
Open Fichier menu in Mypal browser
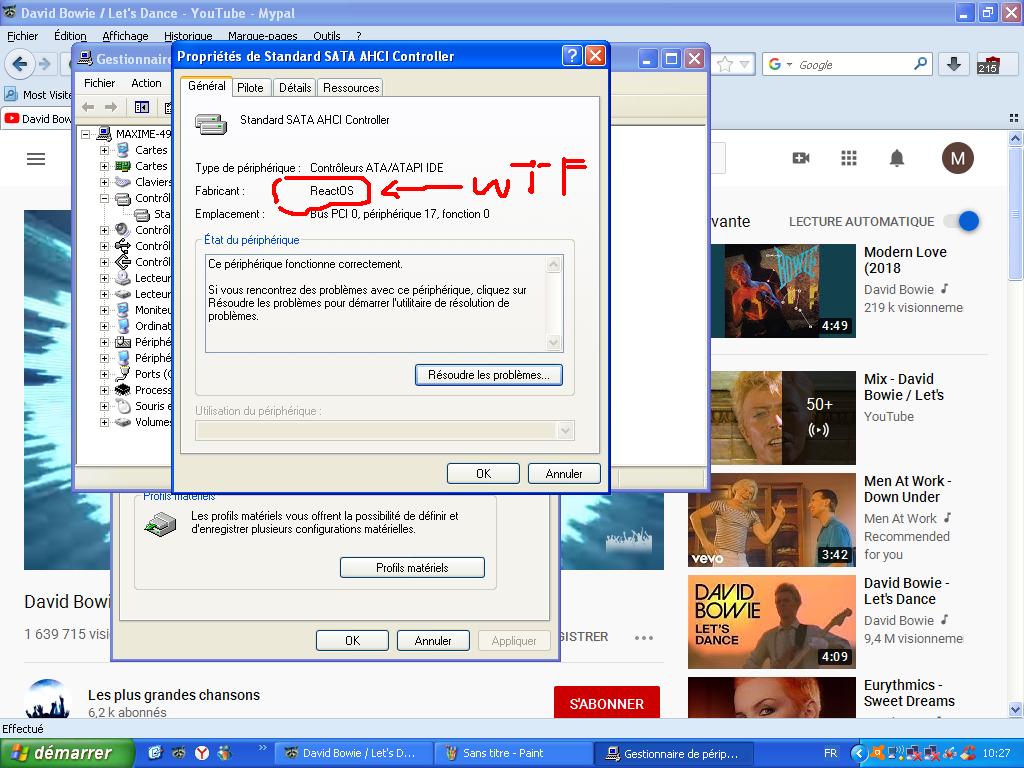pyautogui.click(x=22, y=36)
